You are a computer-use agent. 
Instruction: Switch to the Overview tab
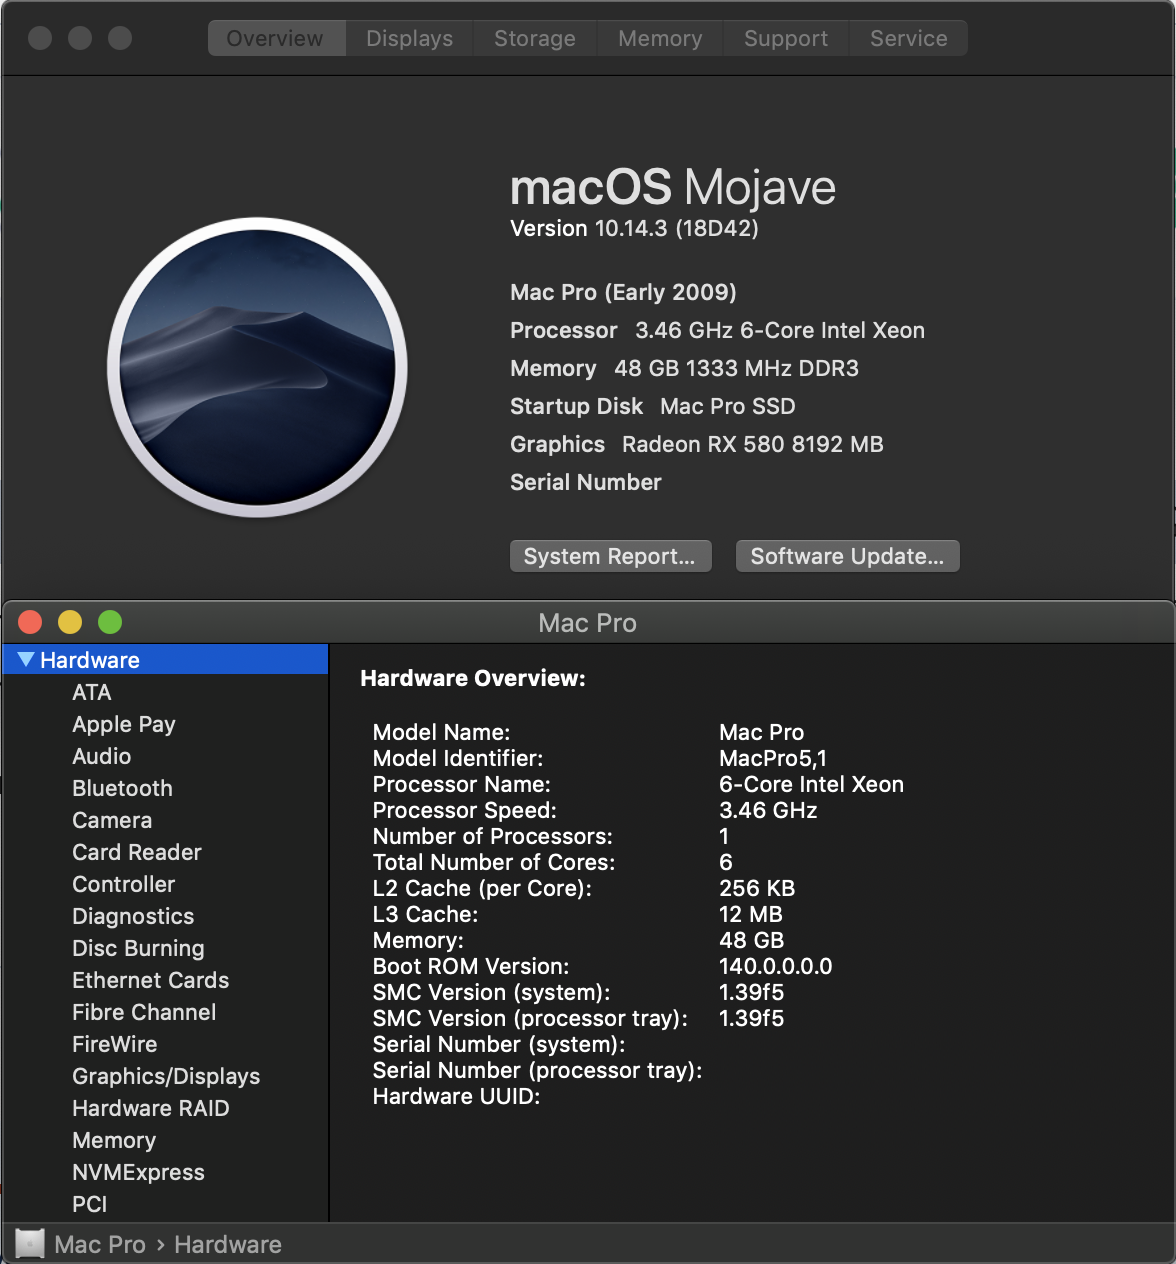[x=276, y=38]
